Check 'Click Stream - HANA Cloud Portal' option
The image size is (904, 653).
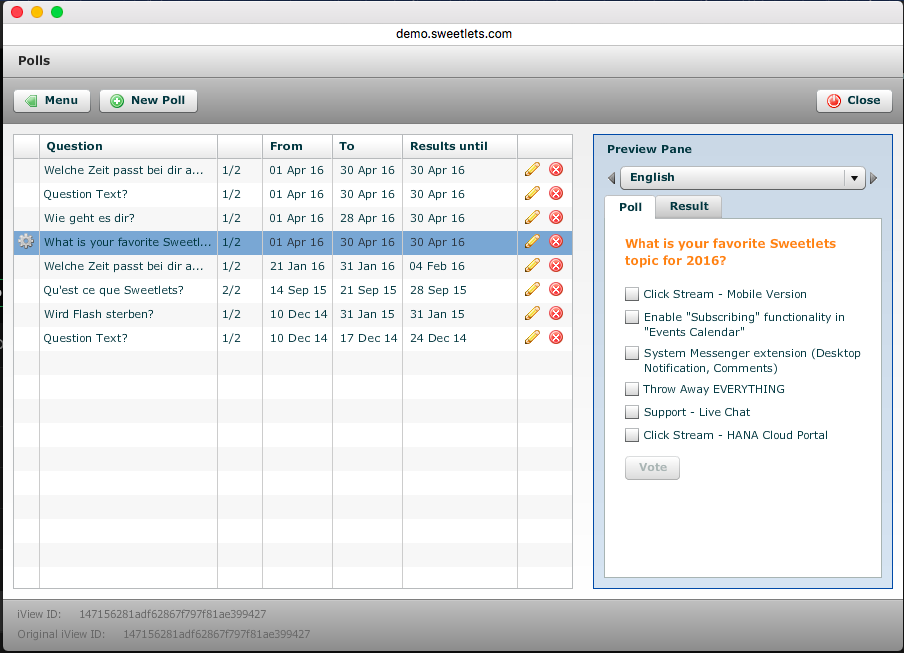pos(632,435)
